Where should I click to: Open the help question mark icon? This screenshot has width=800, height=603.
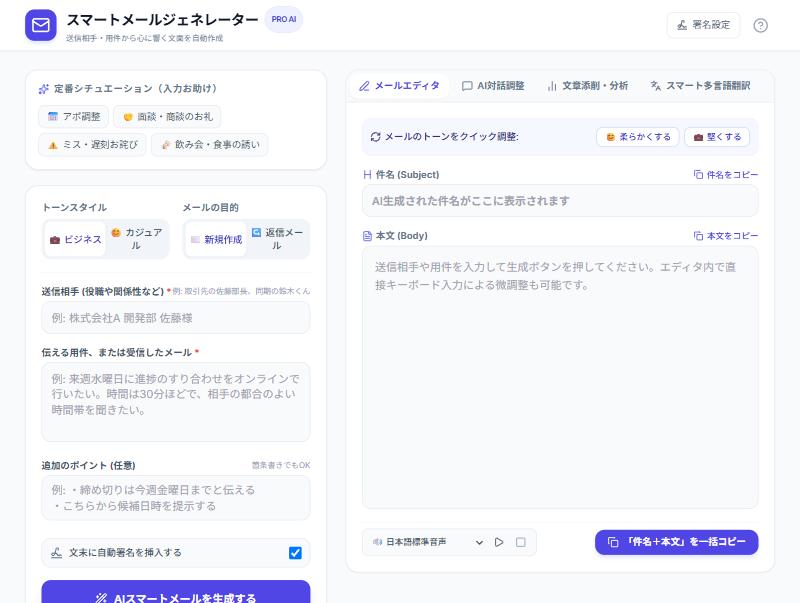760,25
